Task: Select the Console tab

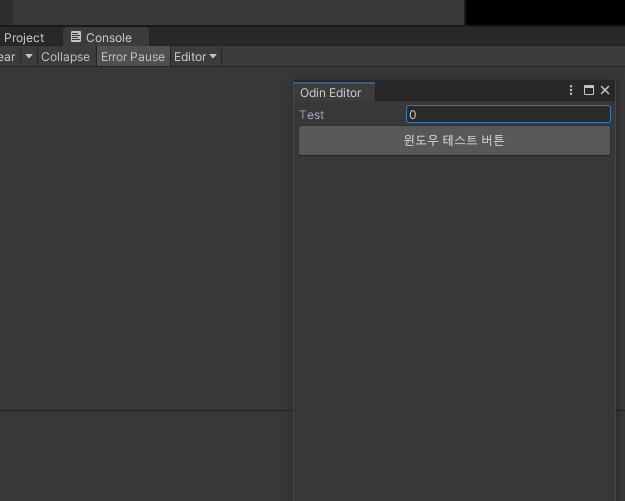Action: click(x=106, y=37)
